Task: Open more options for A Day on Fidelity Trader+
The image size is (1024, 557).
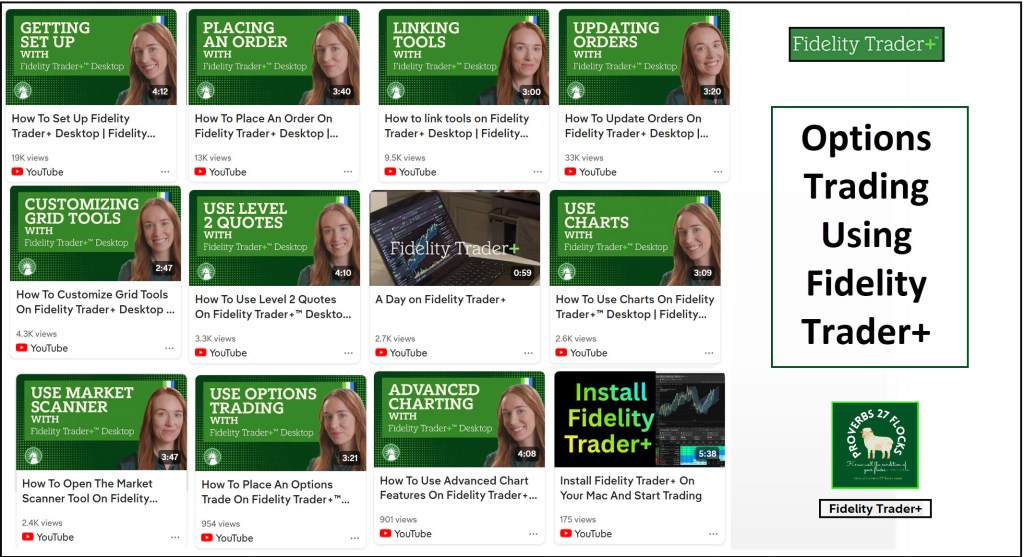Action: 529,353
